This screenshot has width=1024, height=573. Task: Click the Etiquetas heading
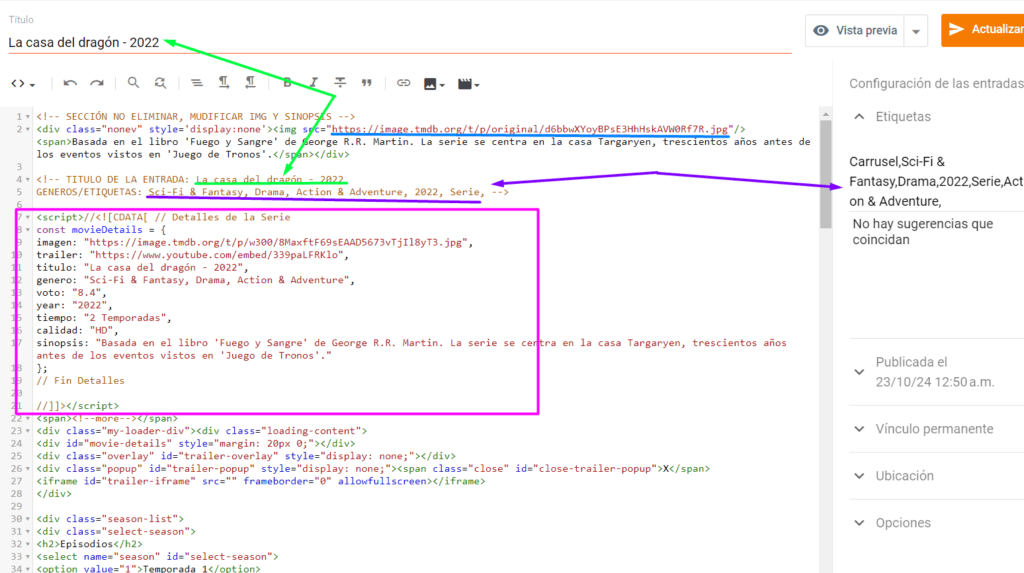tap(903, 117)
